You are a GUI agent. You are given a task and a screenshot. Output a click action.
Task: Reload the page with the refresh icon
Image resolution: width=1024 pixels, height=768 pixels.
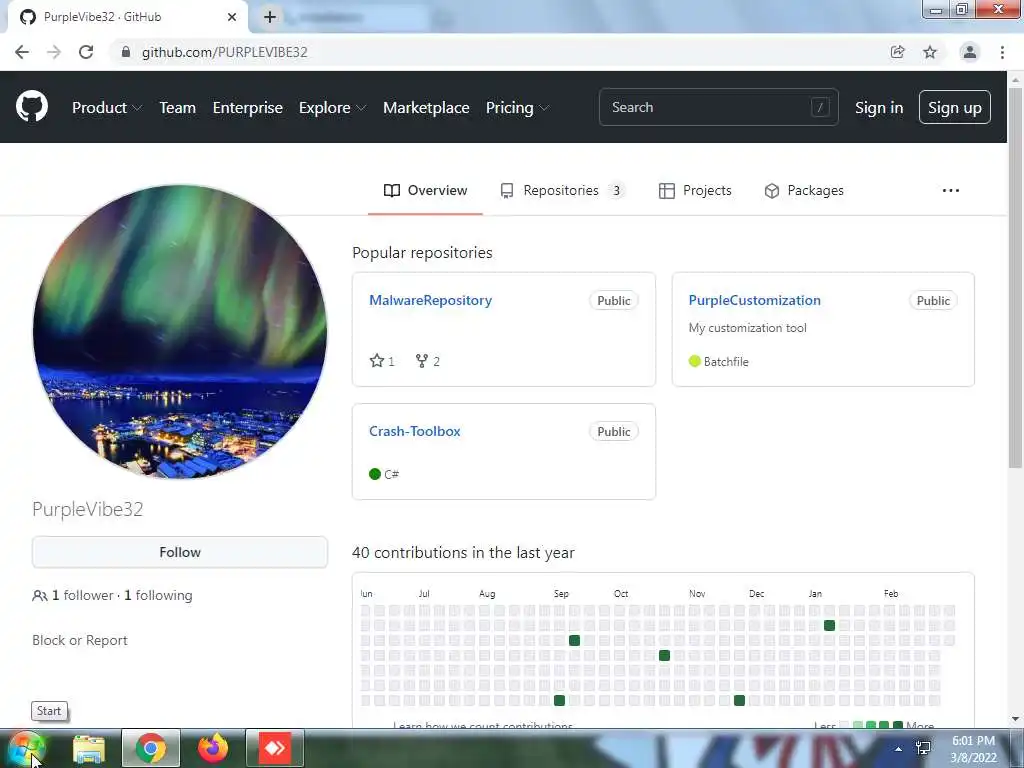point(86,52)
